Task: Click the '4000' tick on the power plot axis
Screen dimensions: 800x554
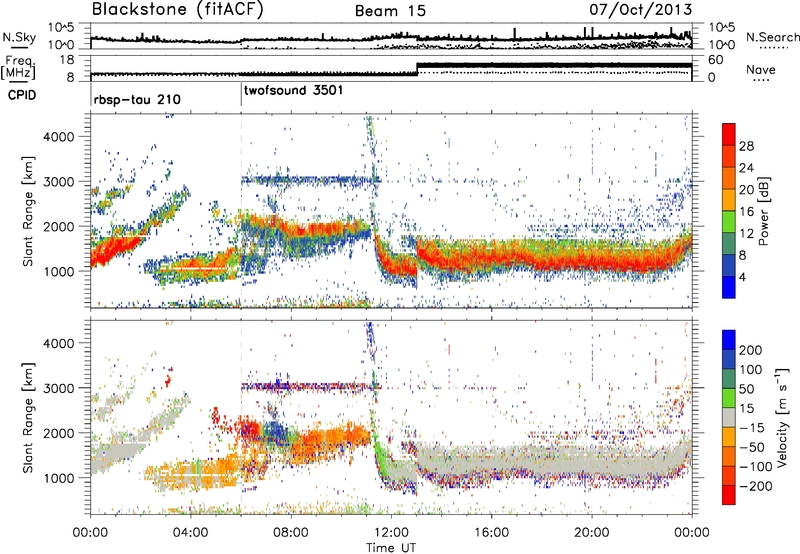Action: click(x=59, y=137)
